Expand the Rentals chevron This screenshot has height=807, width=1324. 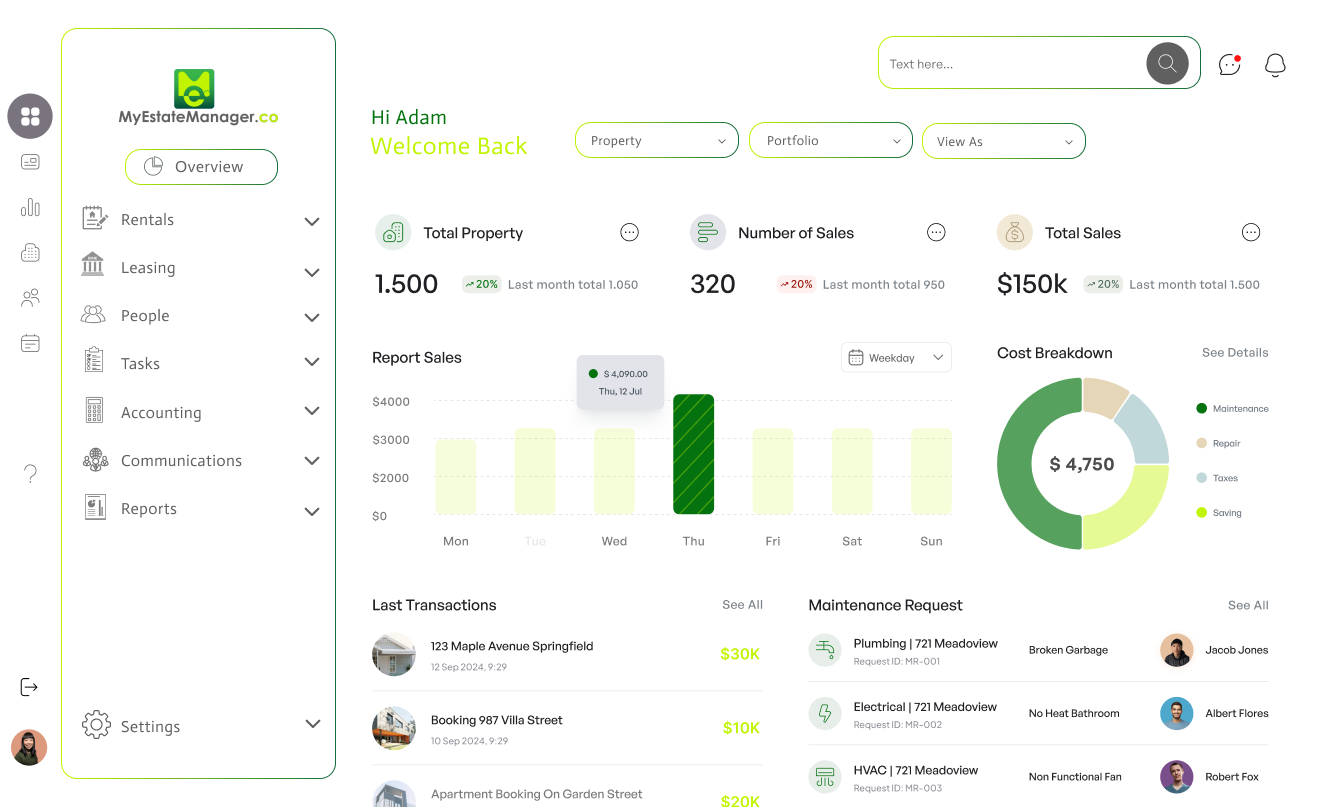(312, 221)
